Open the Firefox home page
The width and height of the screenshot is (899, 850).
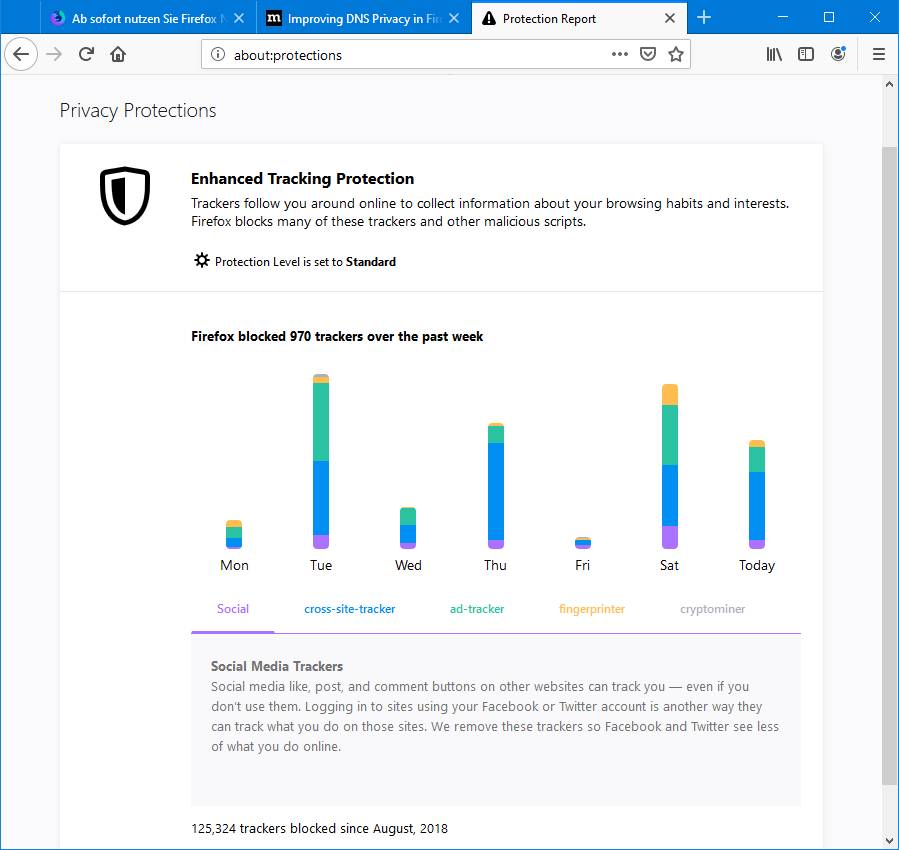pos(118,54)
